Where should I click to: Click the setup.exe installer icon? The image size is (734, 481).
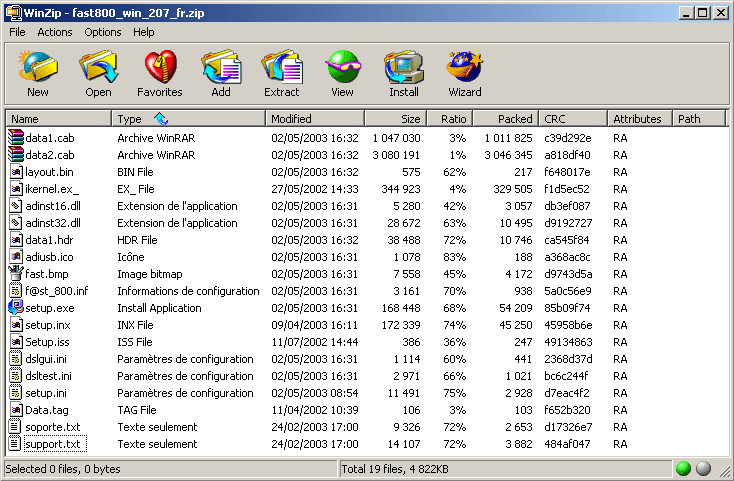pos(15,307)
